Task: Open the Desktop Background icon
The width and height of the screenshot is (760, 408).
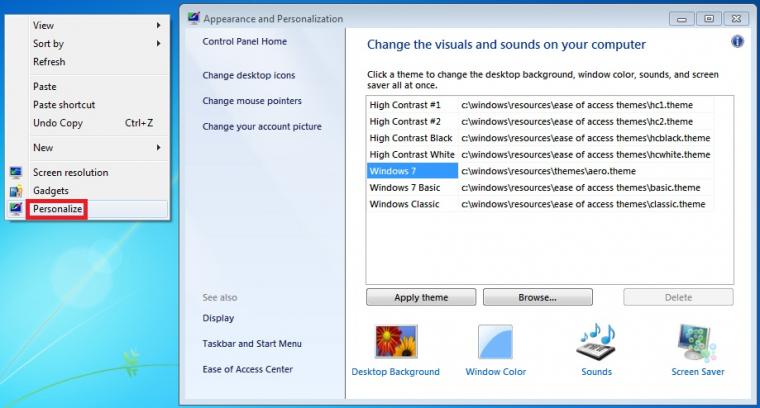Action: 396,341
